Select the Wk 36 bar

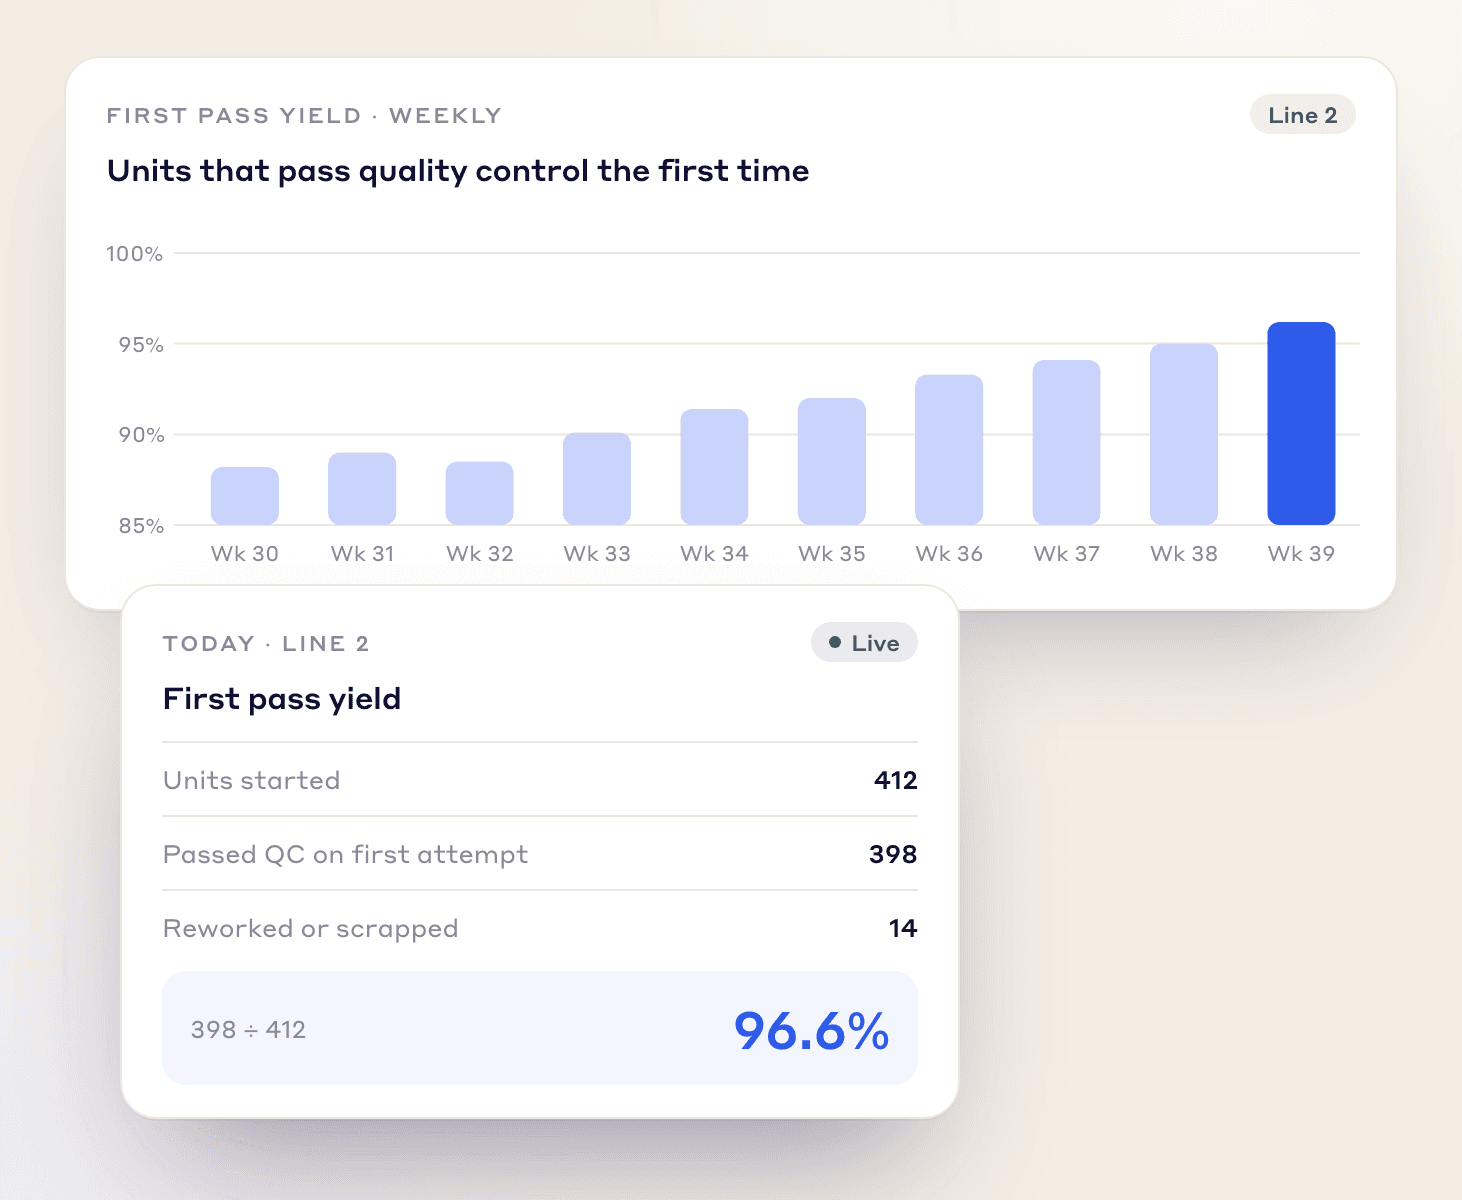(x=949, y=450)
